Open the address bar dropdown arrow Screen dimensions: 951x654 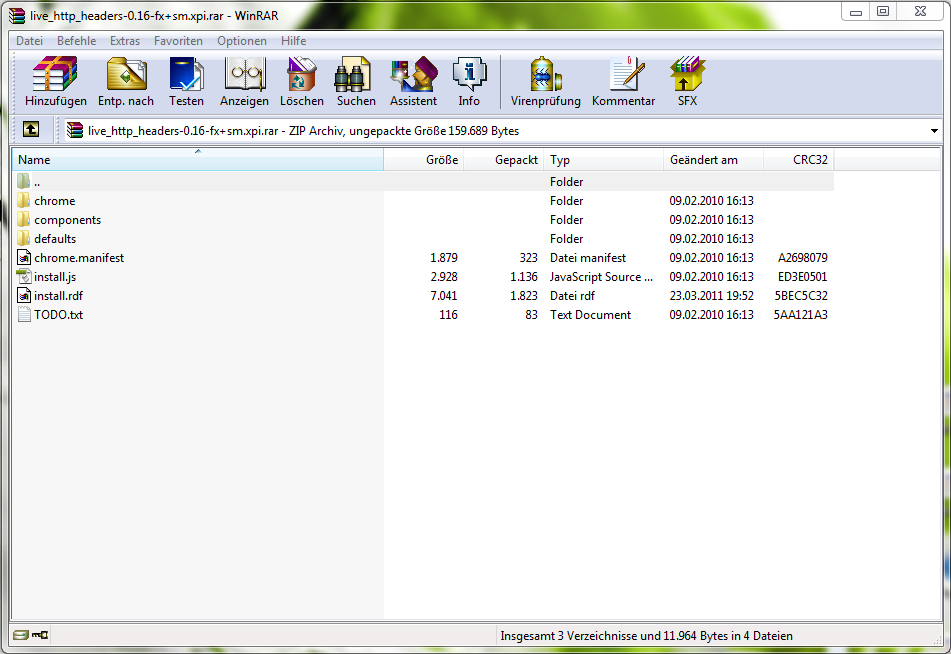click(934, 130)
